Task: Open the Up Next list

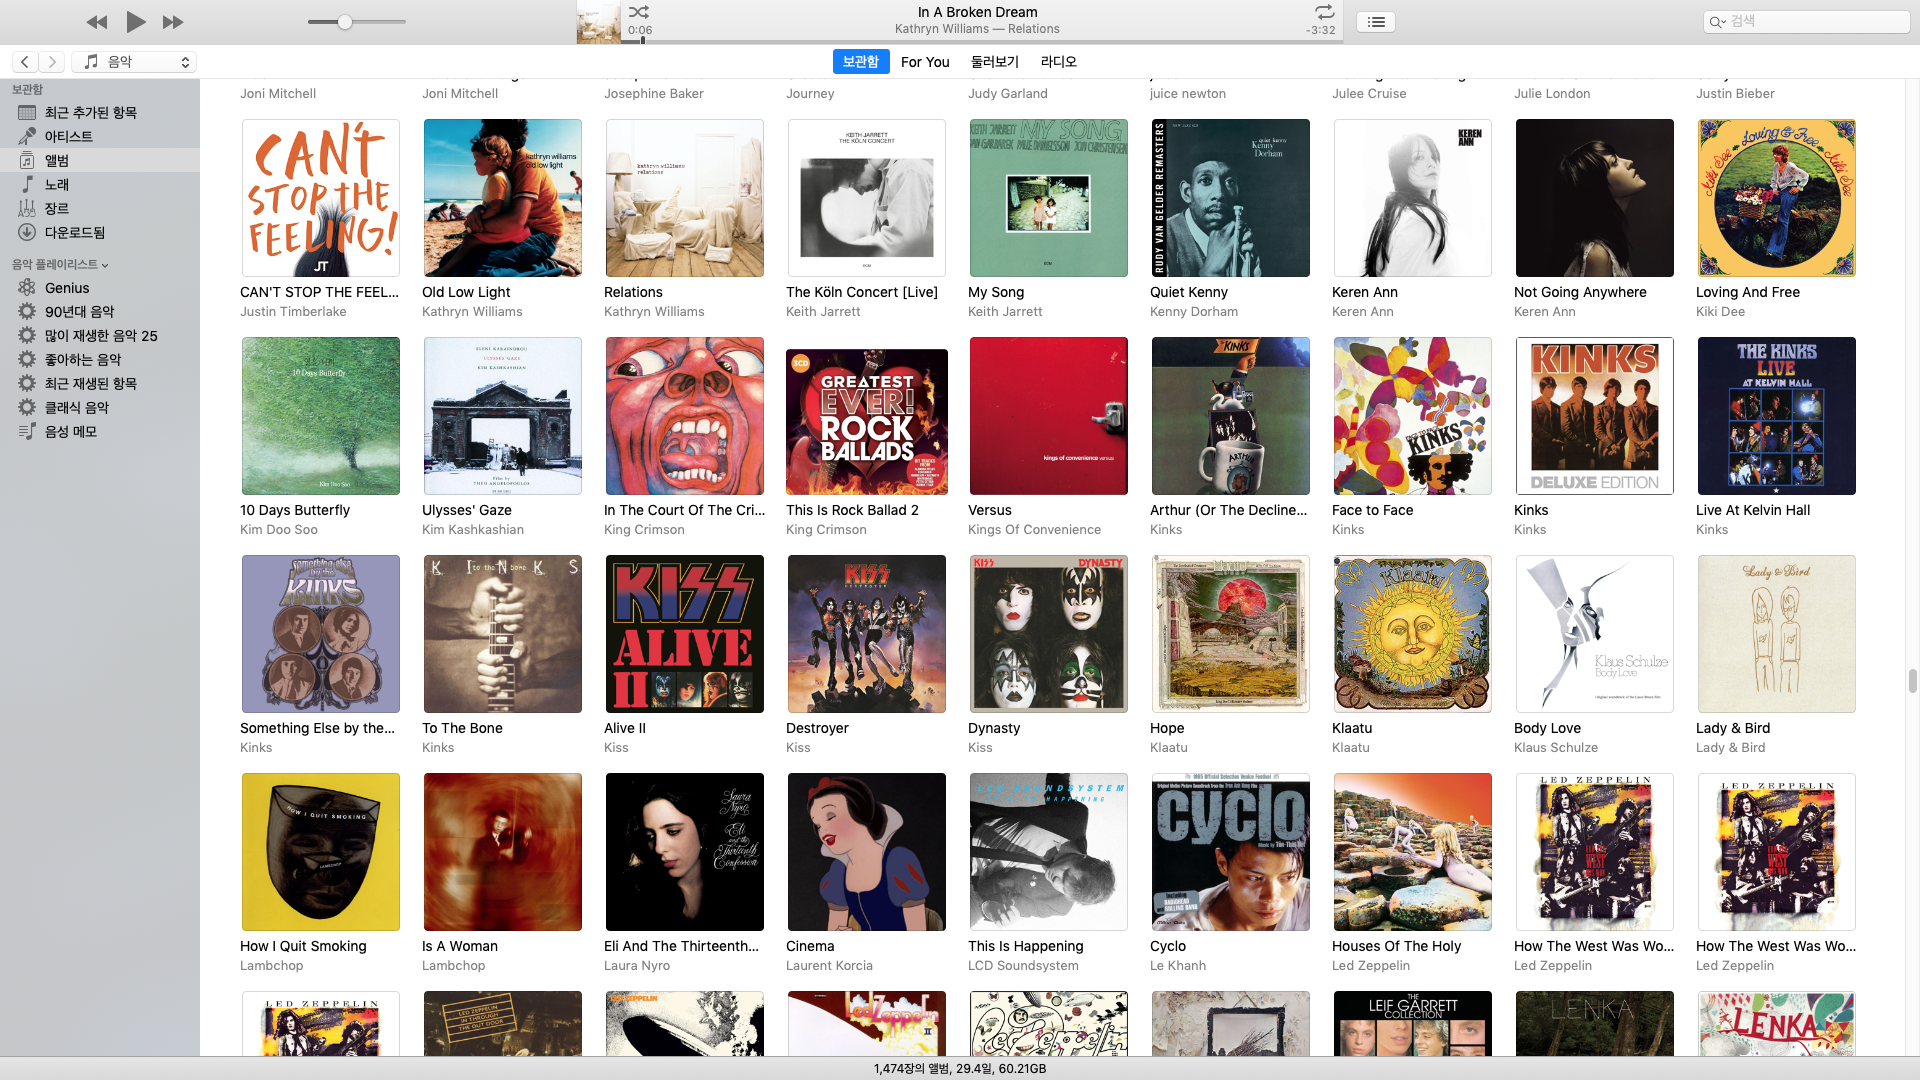Action: [1376, 22]
